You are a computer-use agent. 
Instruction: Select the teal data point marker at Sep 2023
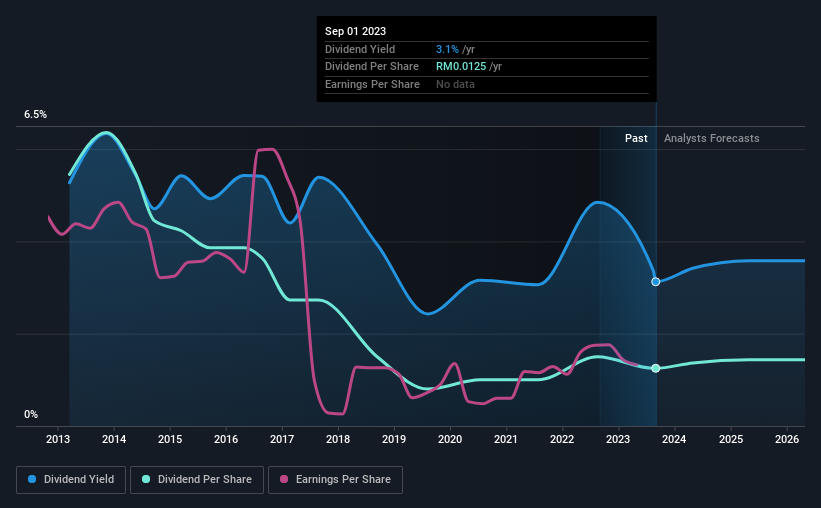(x=656, y=368)
